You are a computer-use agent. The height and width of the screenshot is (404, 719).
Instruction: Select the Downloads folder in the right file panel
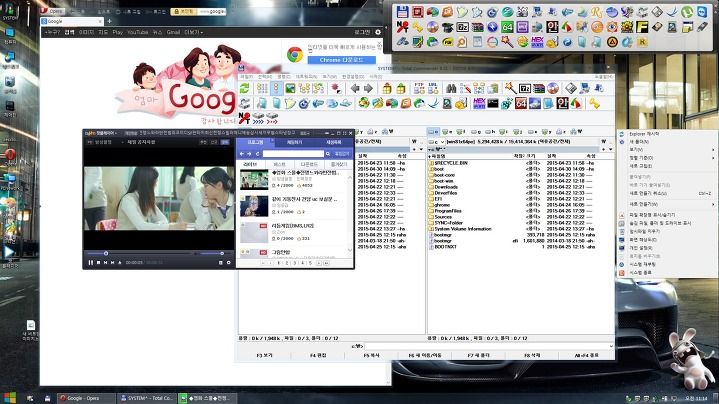point(446,187)
